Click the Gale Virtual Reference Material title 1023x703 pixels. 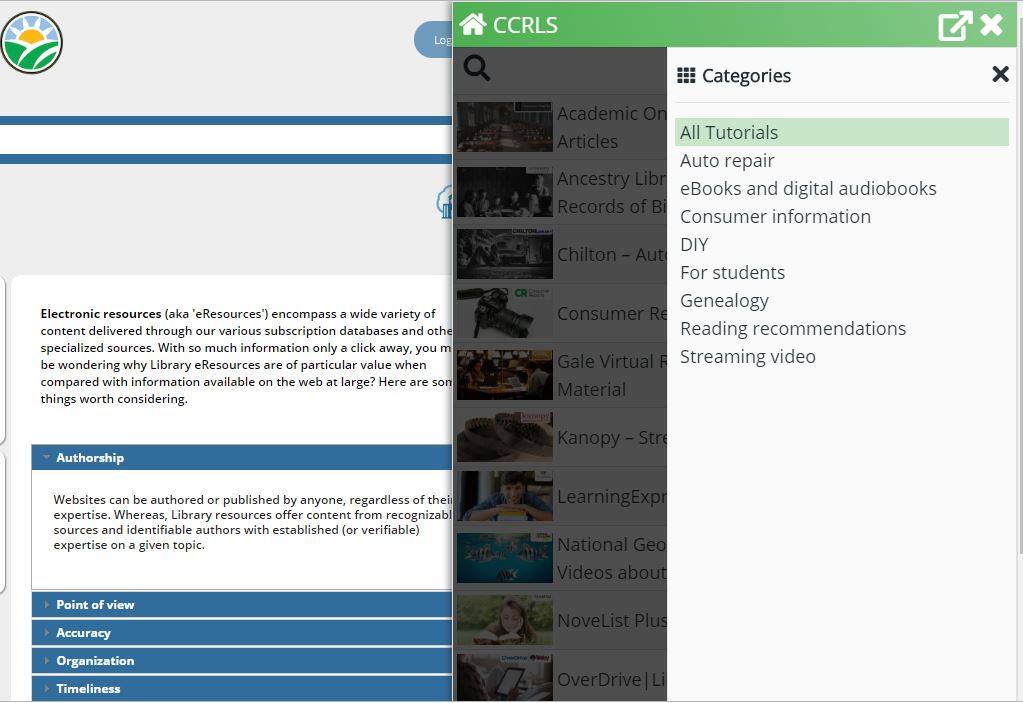point(611,376)
